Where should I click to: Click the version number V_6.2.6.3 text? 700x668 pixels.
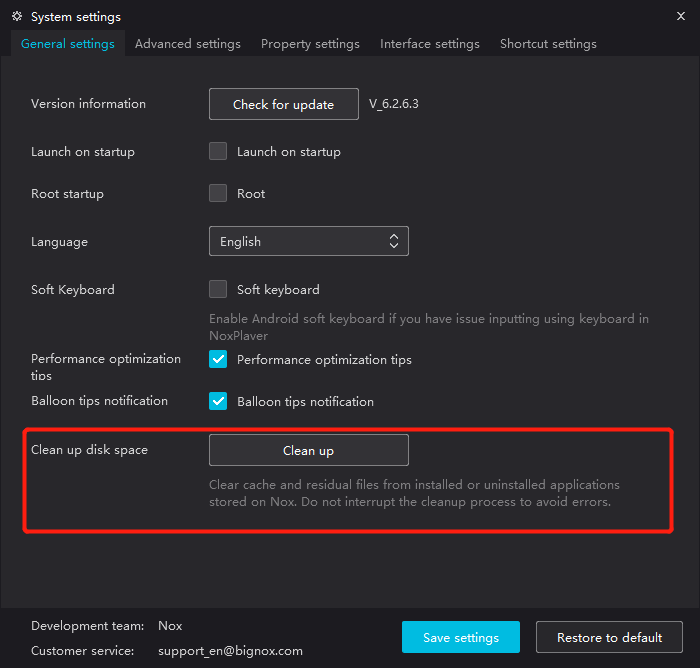pyautogui.click(x=393, y=104)
